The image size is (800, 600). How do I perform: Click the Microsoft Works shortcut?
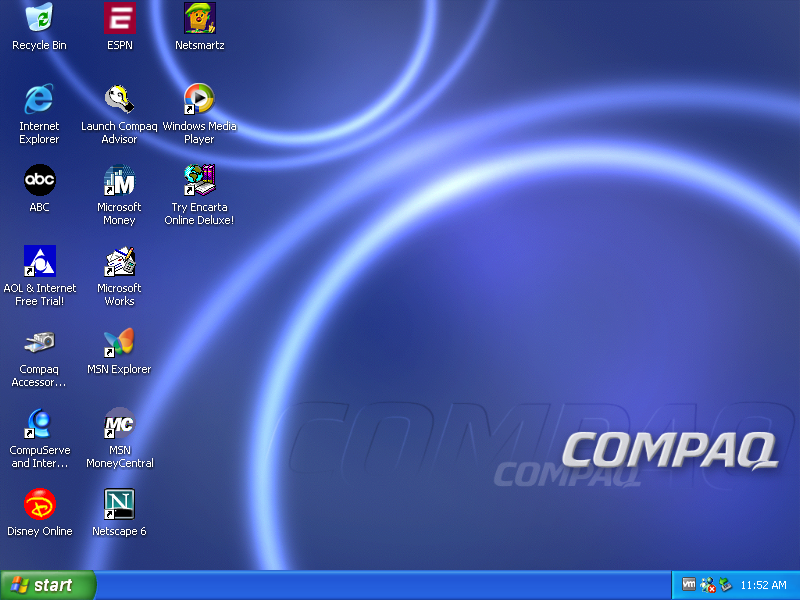point(119,261)
